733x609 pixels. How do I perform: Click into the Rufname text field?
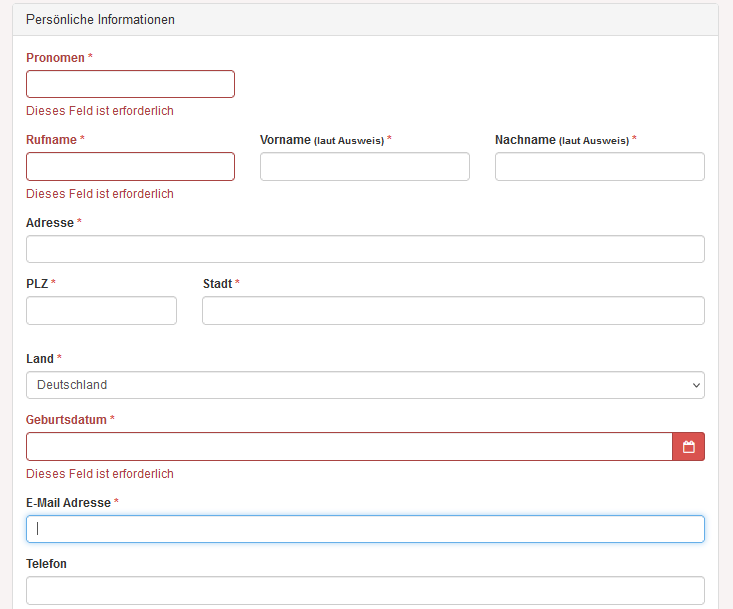pos(130,166)
